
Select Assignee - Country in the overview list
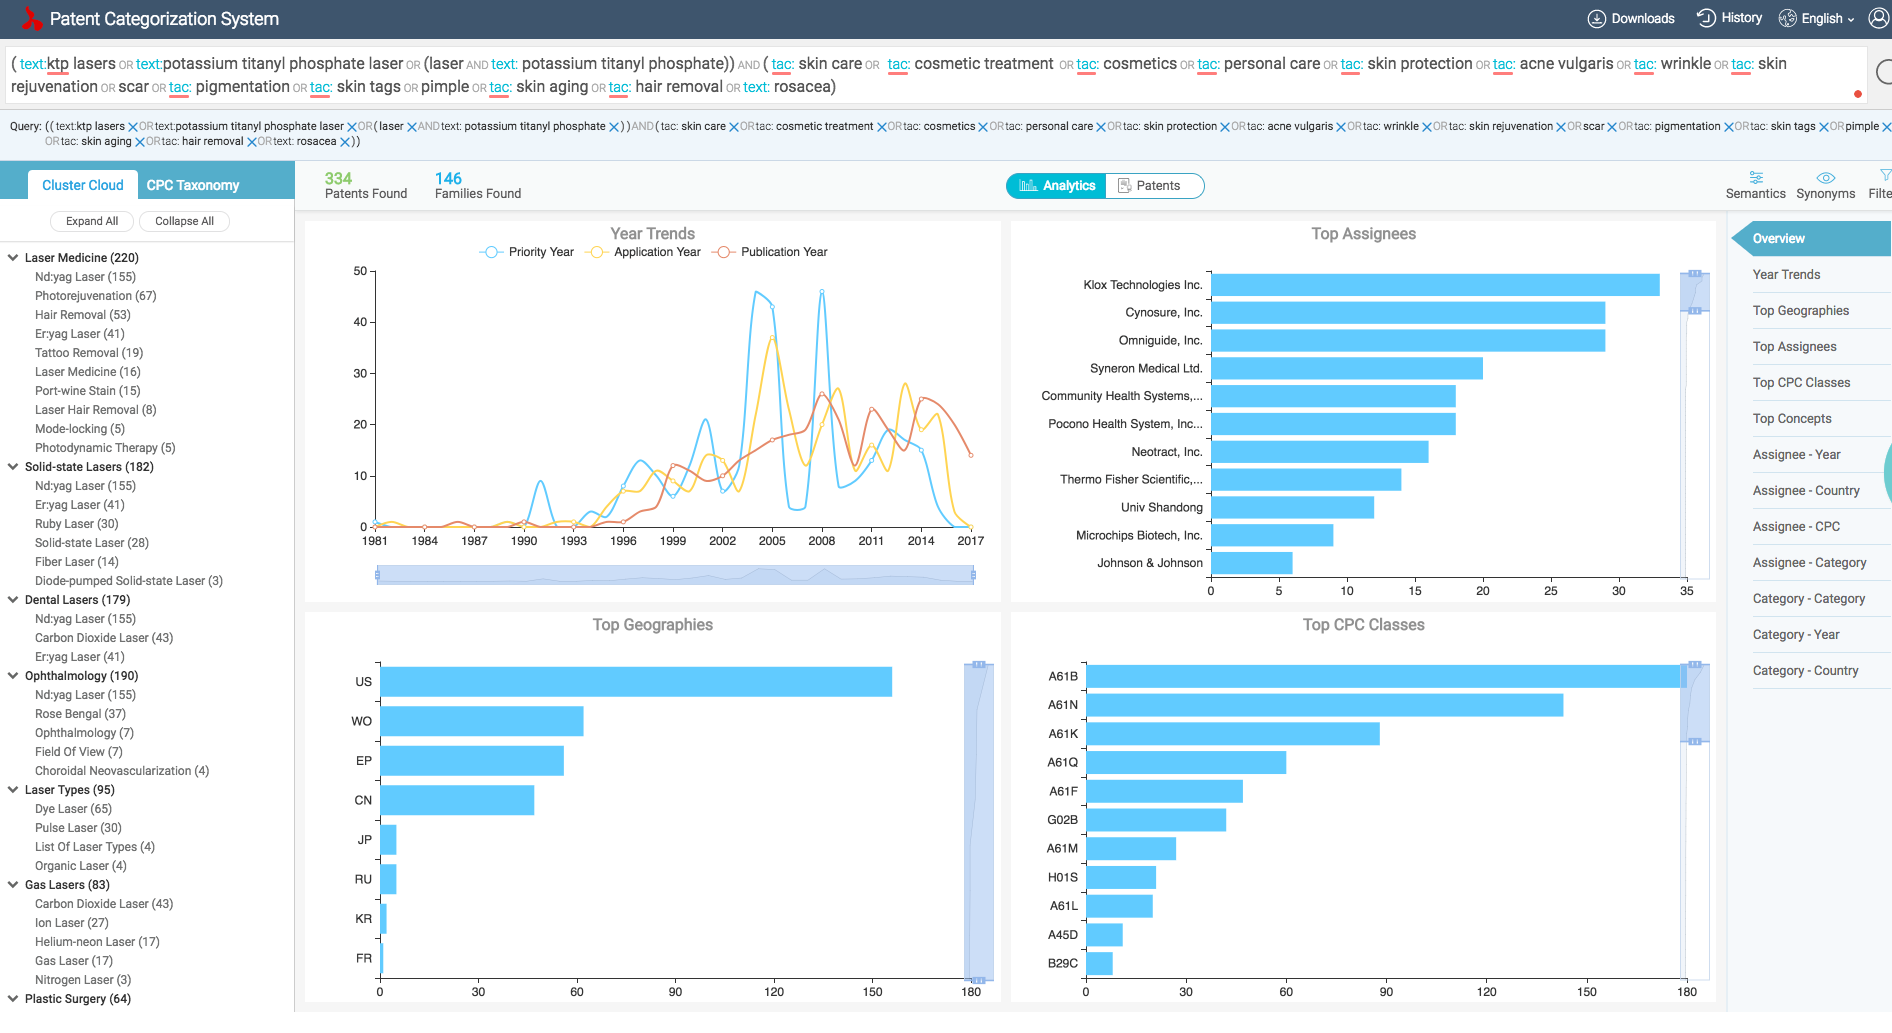[x=1805, y=491]
